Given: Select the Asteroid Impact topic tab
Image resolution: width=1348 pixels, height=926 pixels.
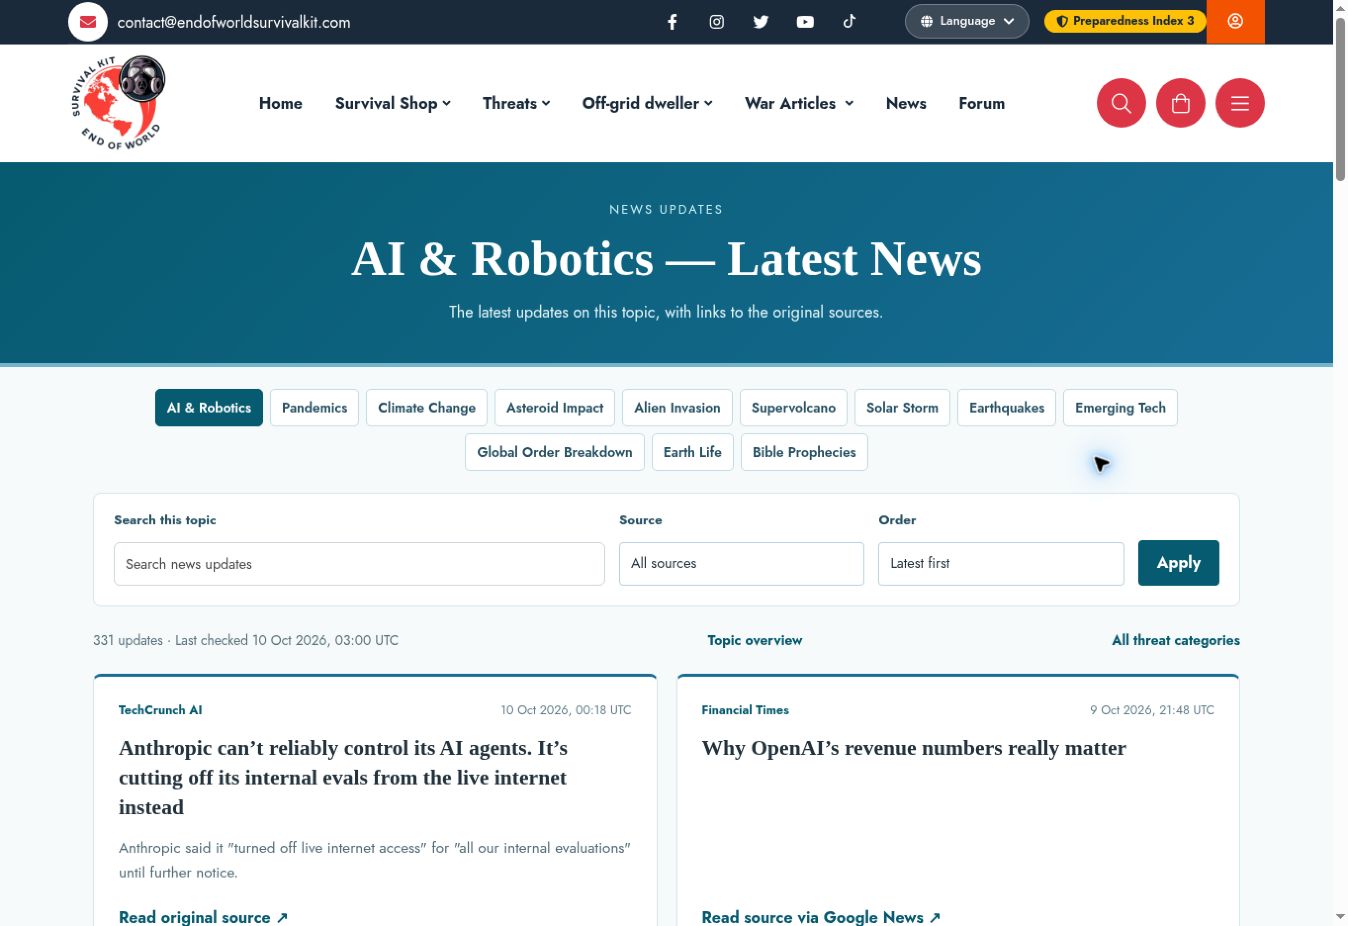Looking at the screenshot, I should (555, 408).
